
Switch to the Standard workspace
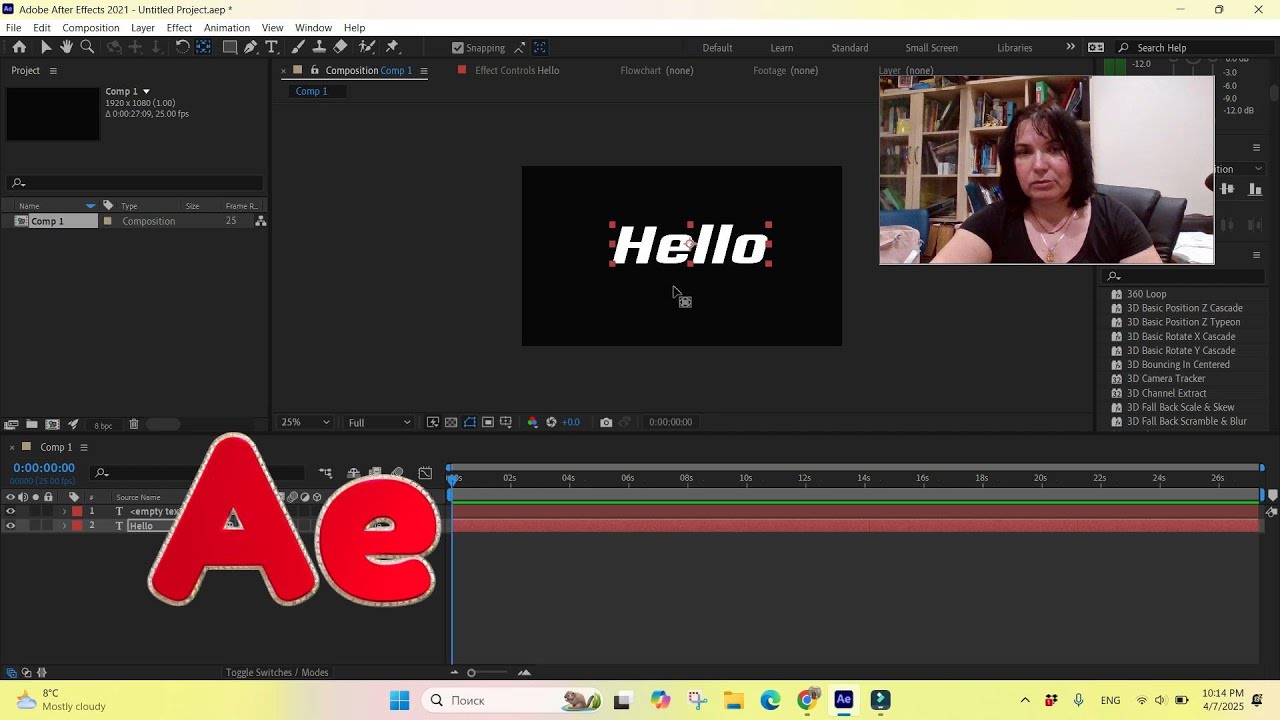[x=850, y=48]
